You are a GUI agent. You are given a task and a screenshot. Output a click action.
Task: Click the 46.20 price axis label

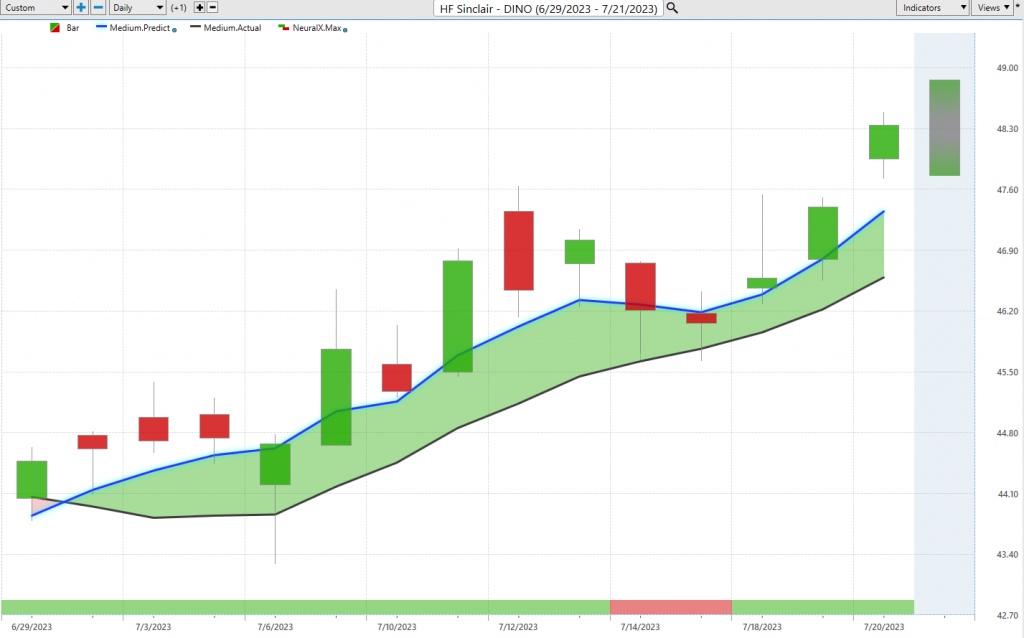[x=1007, y=311]
